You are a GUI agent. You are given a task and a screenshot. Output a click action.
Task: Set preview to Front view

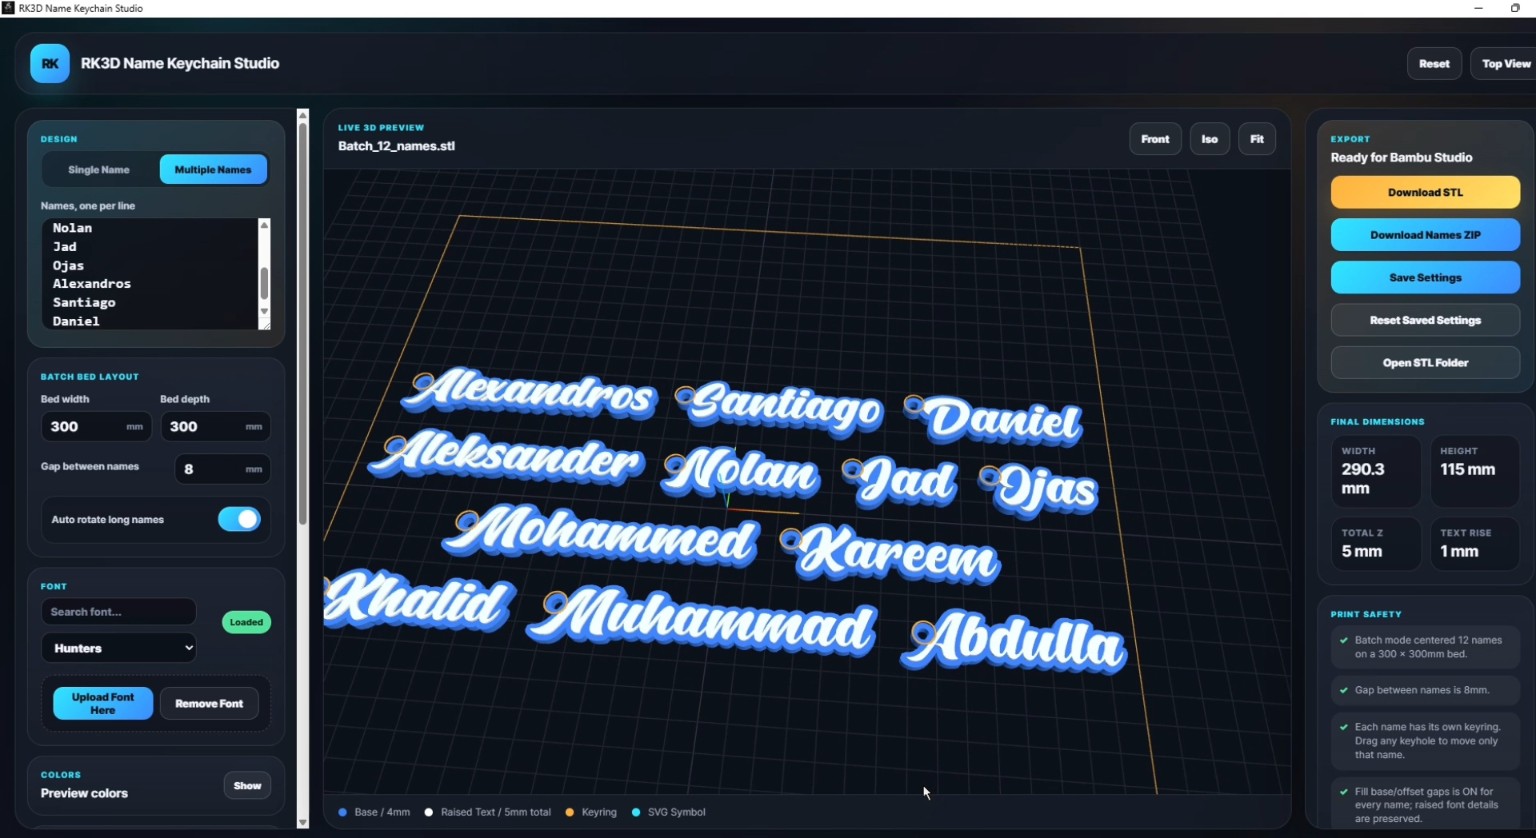pos(1155,139)
